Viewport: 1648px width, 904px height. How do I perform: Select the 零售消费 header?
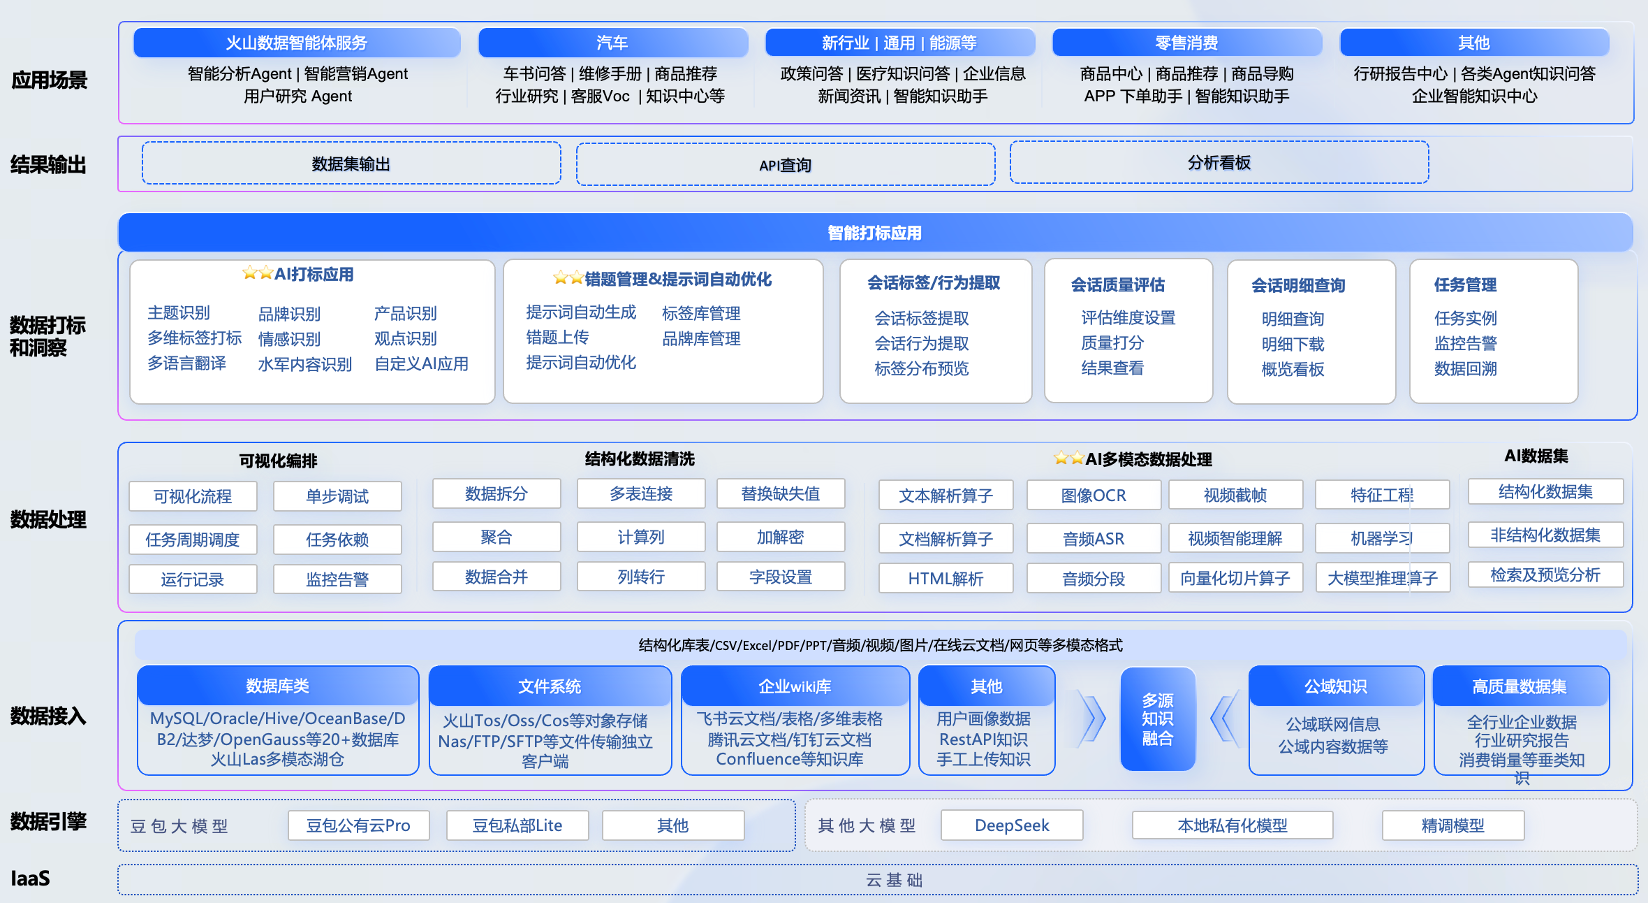(x=1187, y=43)
